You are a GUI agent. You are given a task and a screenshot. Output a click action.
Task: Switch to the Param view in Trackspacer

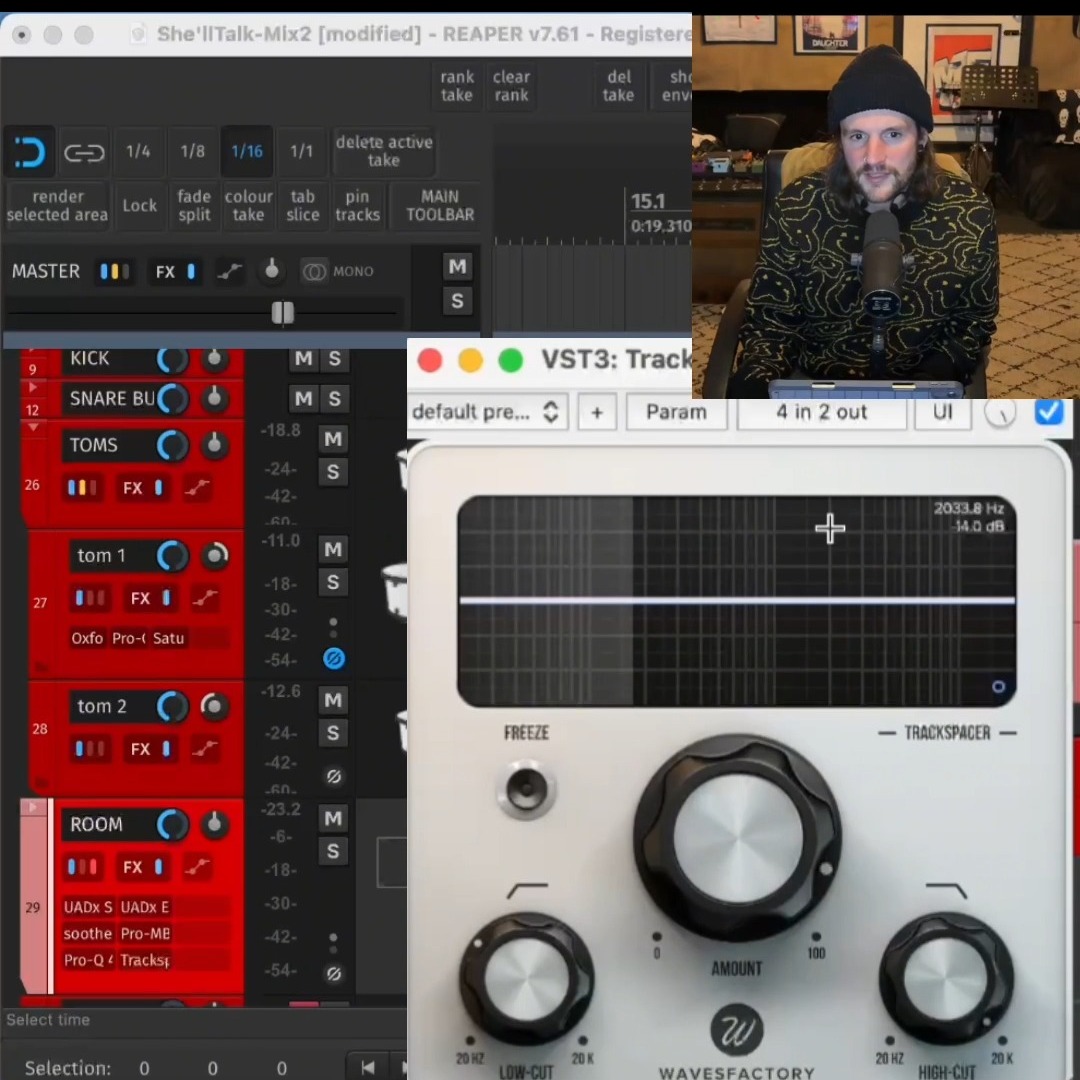tap(676, 411)
